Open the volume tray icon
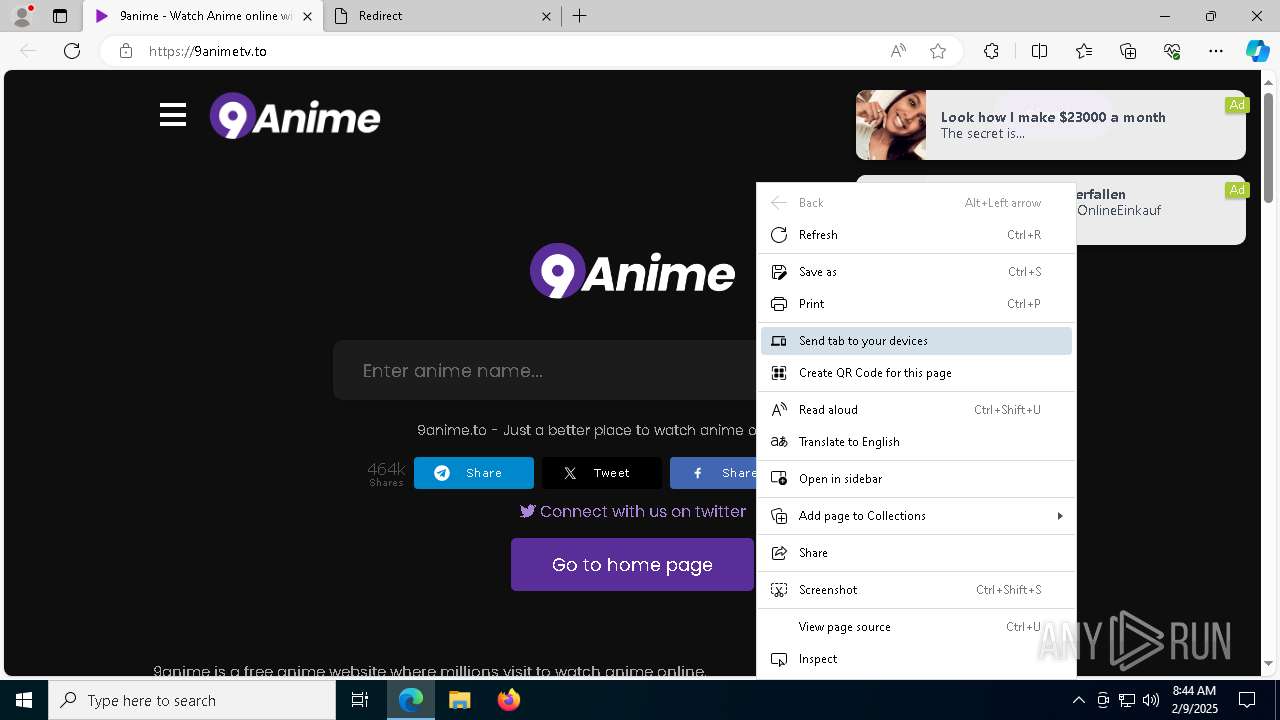 pyautogui.click(x=1151, y=700)
